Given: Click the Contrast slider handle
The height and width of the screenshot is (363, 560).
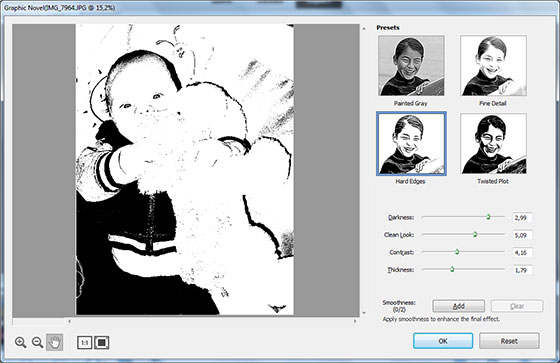Looking at the screenshot, I should [x=457, y=252].
